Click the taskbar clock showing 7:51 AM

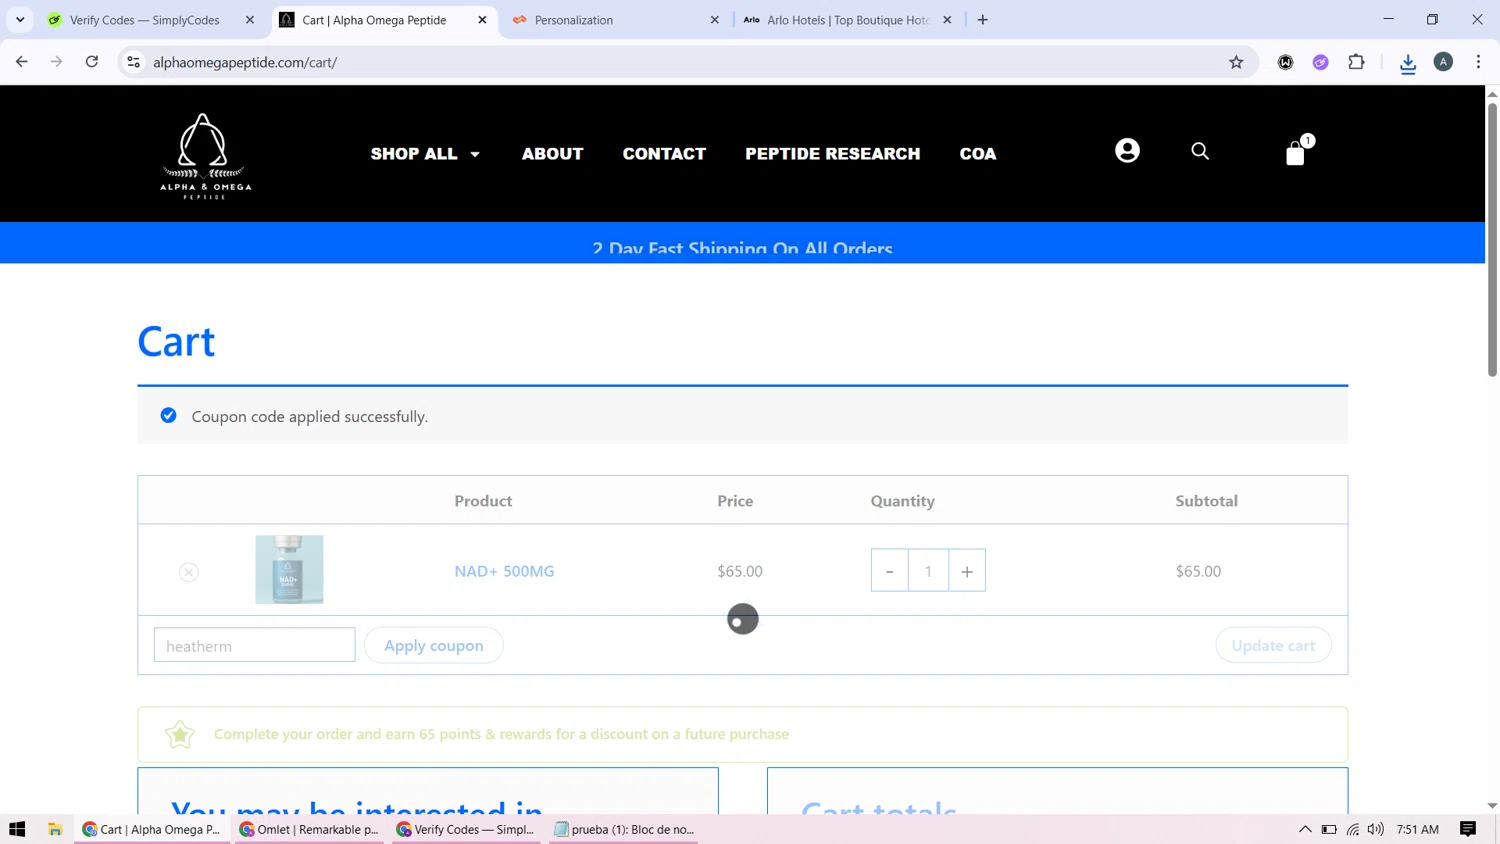(1417, 829)
